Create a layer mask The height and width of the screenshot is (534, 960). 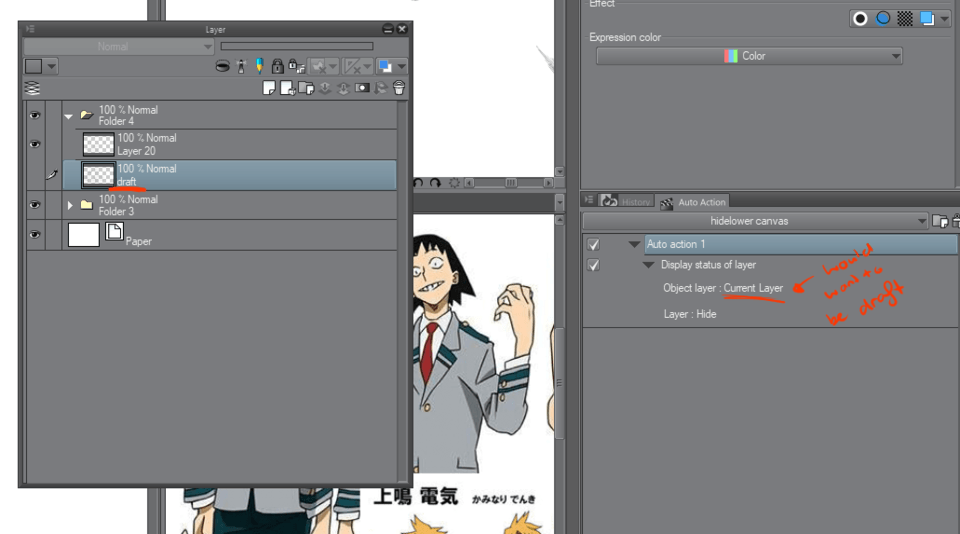(x=362, y=88)
